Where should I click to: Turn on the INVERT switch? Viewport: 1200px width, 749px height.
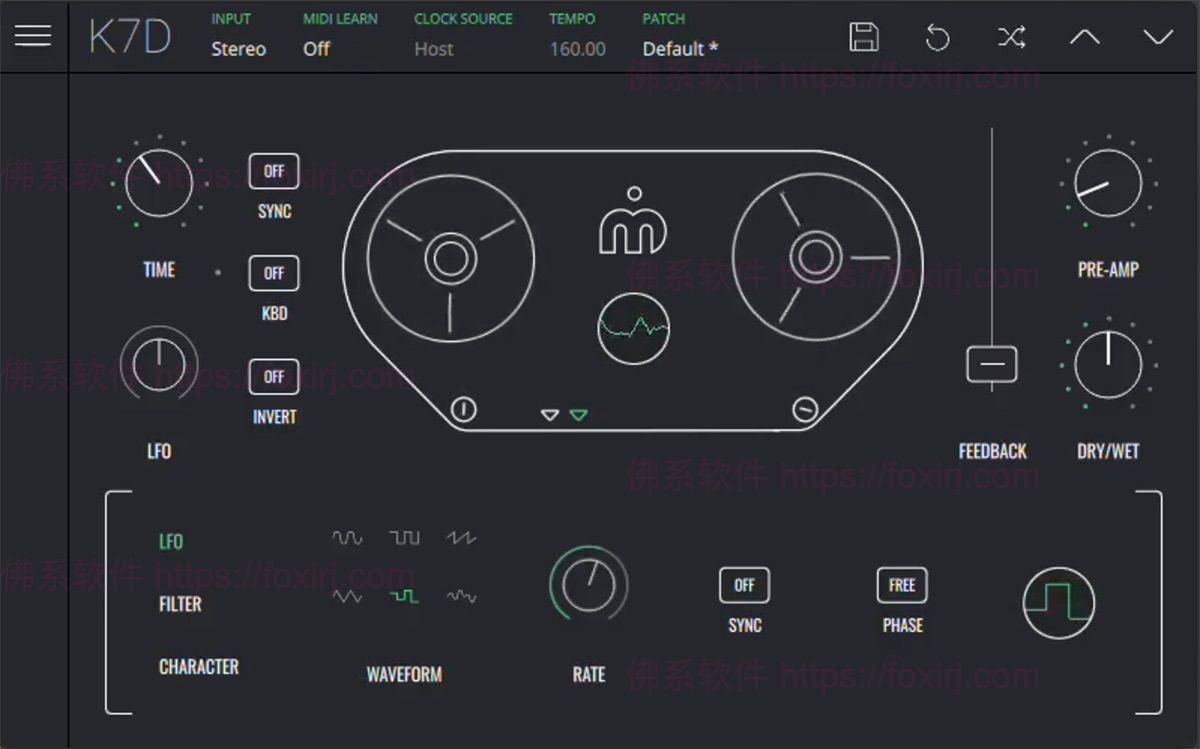coord(273,376)
